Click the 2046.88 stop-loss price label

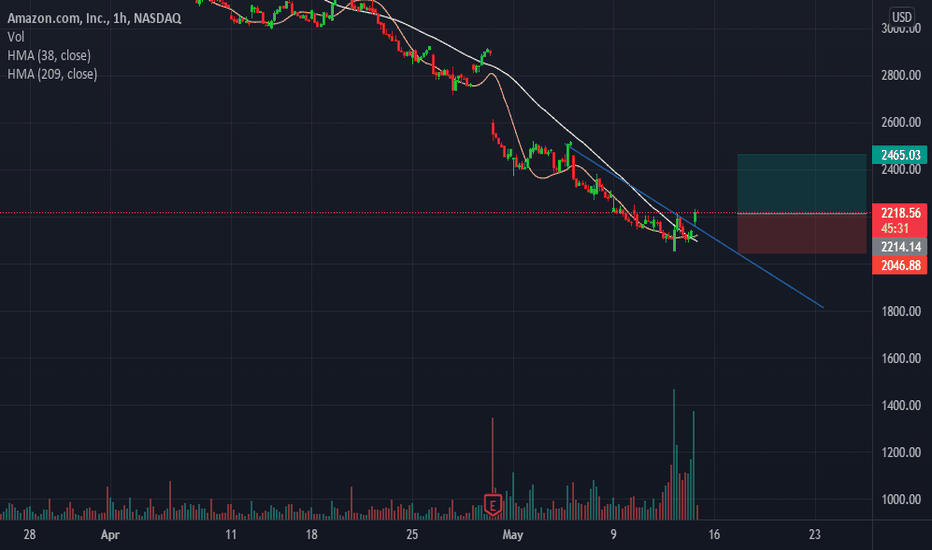click(899, 266)
